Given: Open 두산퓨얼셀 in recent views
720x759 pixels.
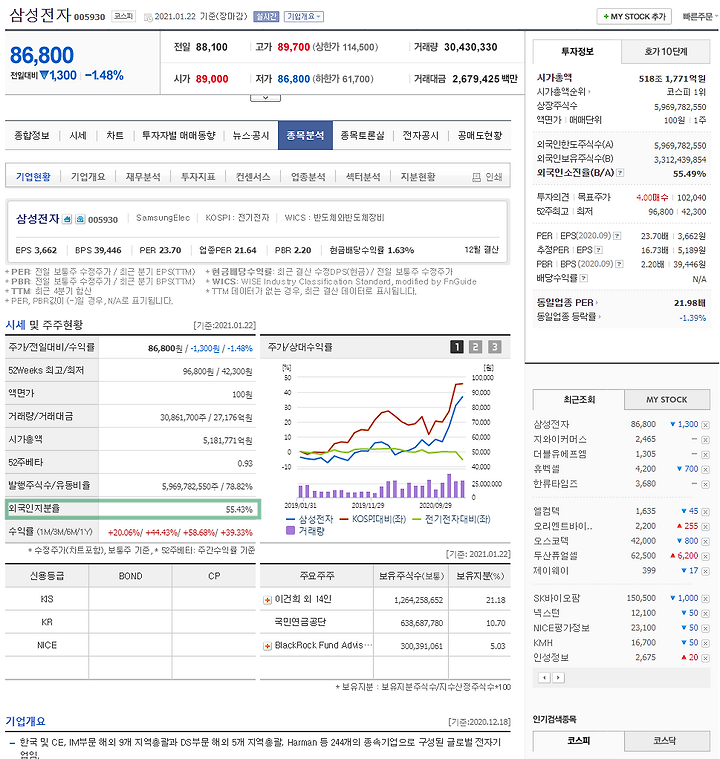Looking at the screenshot, I should (x=555, y=556).
